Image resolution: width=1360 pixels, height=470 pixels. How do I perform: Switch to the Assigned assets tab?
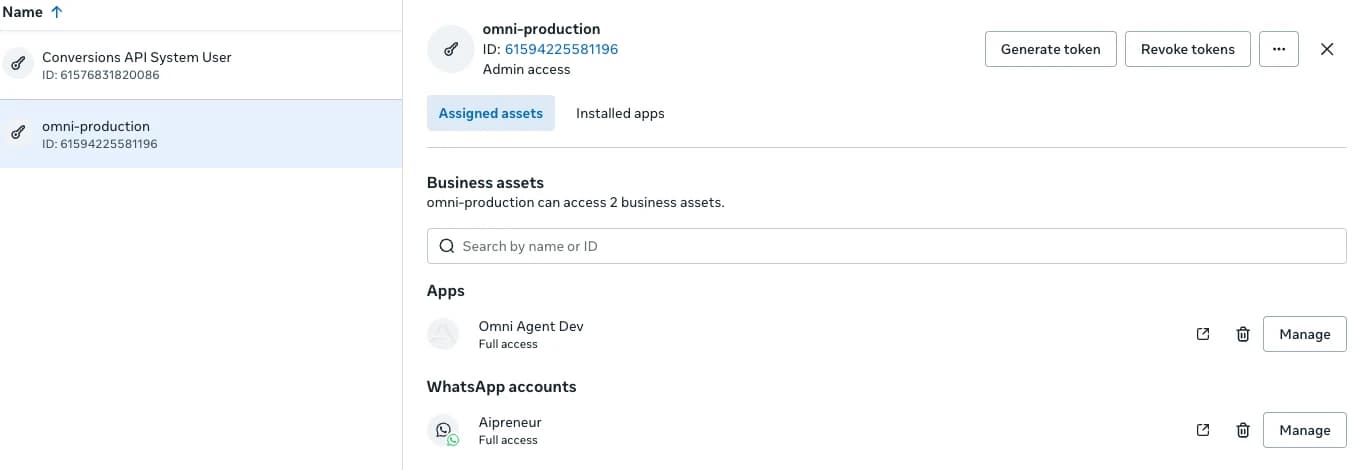click(491, 113)
